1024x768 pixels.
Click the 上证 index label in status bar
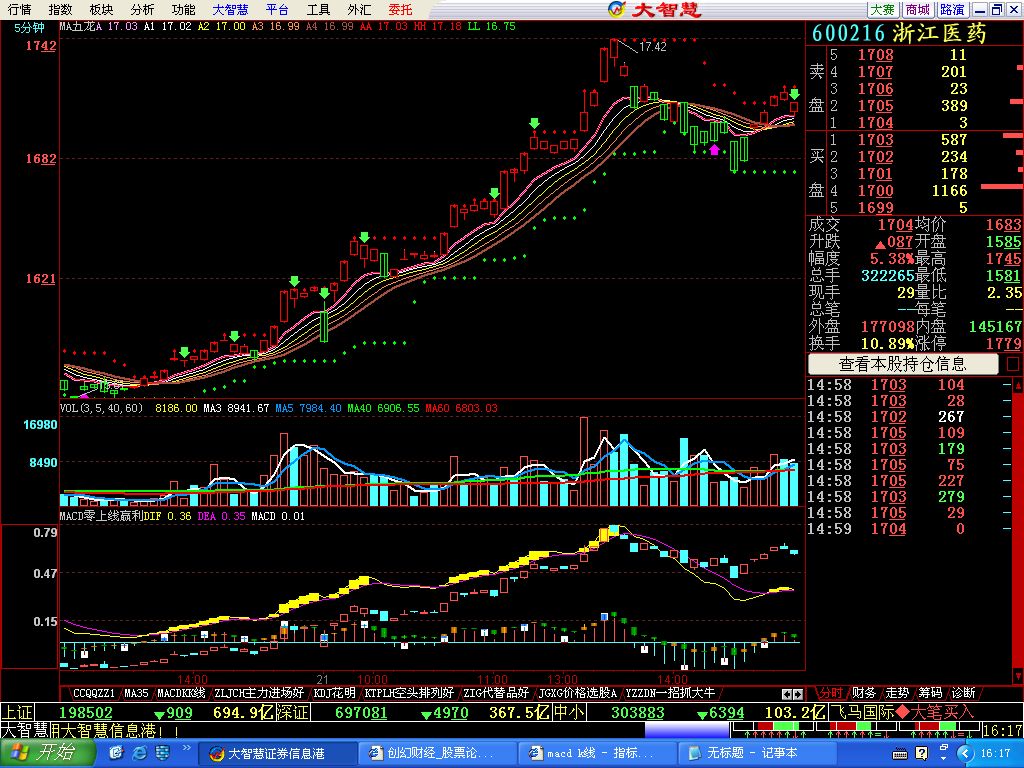tap(16, 712)
